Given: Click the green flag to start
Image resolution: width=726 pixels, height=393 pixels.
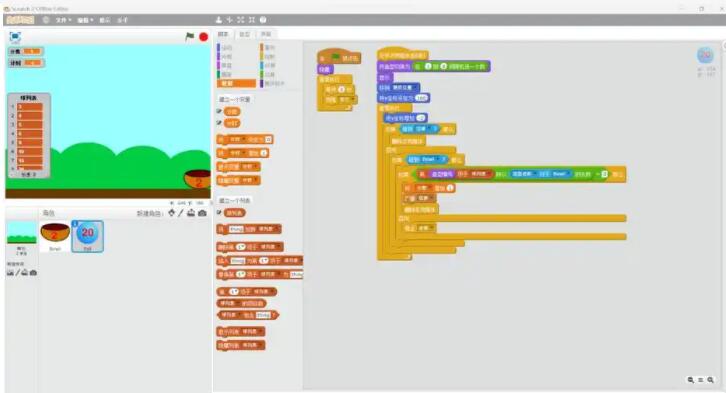Looking at the screenshot, I should [x=189, y=37].
